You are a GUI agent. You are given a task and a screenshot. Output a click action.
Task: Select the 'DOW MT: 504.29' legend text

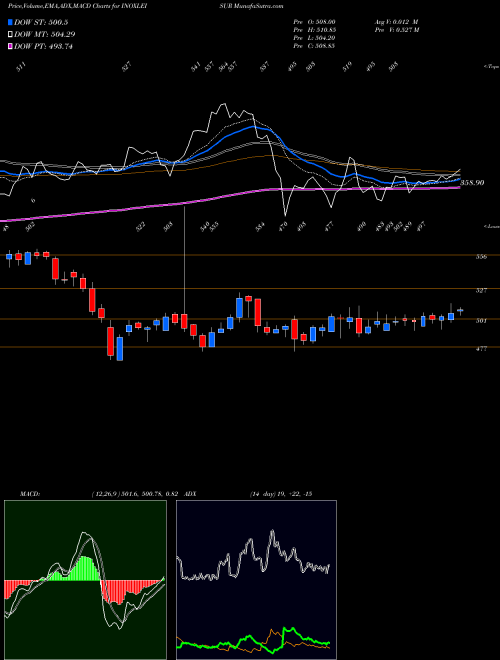click(x=45, y=34)
